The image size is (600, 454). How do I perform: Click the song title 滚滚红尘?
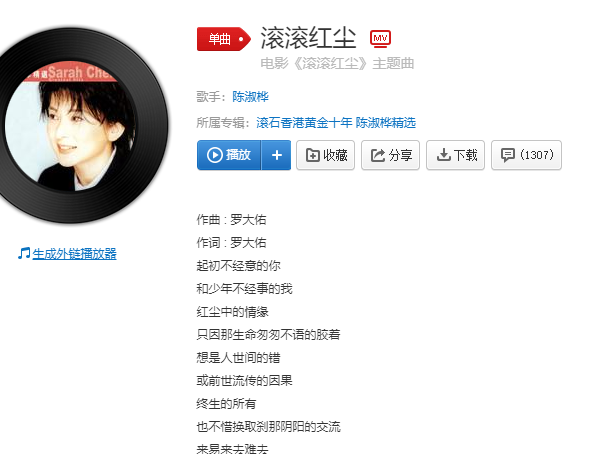[x=308, y=38]
